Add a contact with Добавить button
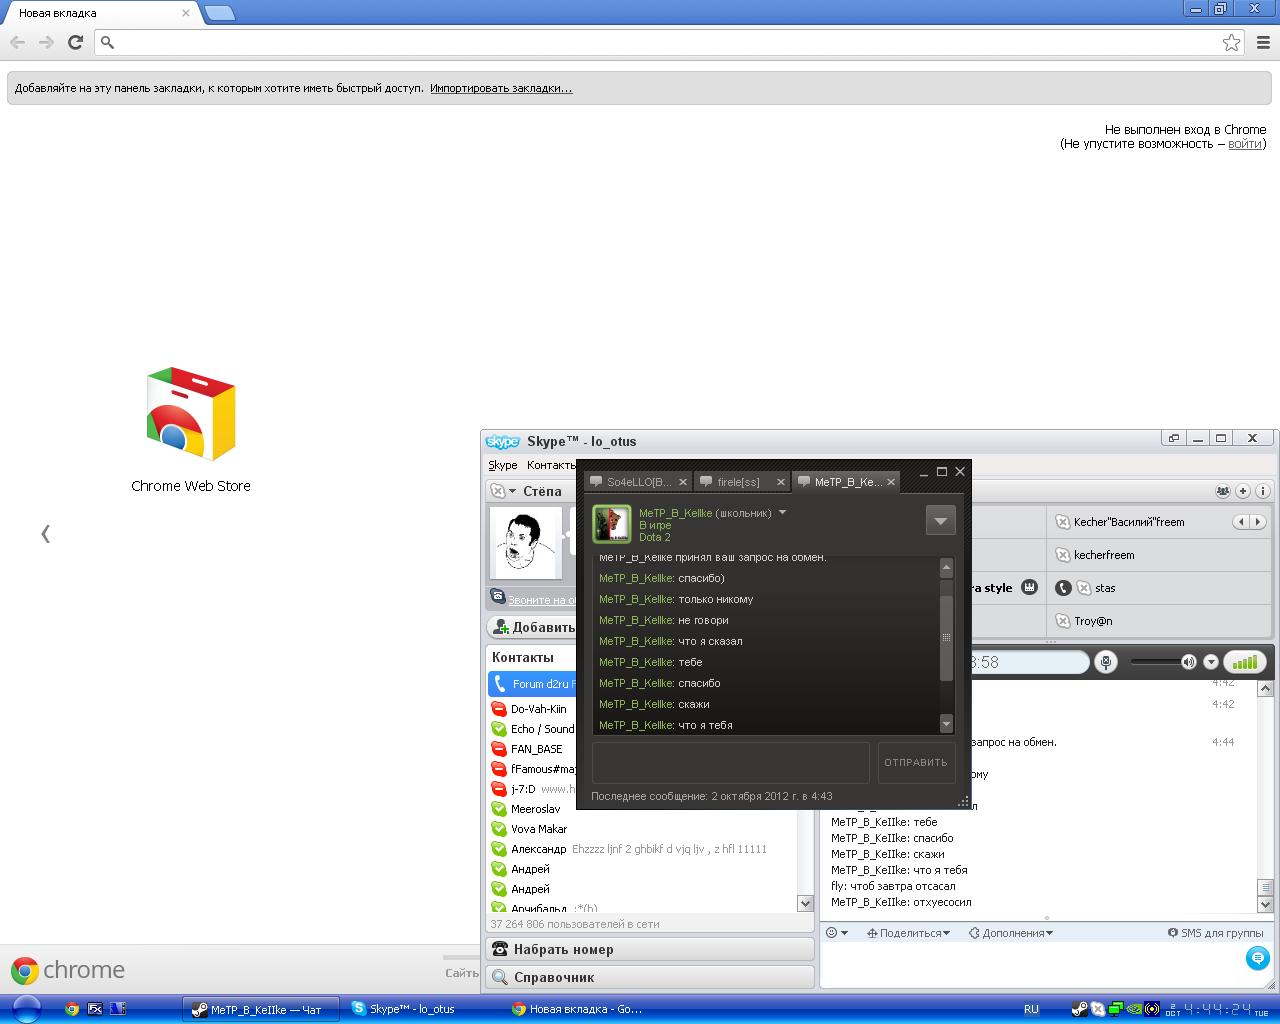The height and width of the screenshot is (1024, 1280). click(x=532, y=627)
